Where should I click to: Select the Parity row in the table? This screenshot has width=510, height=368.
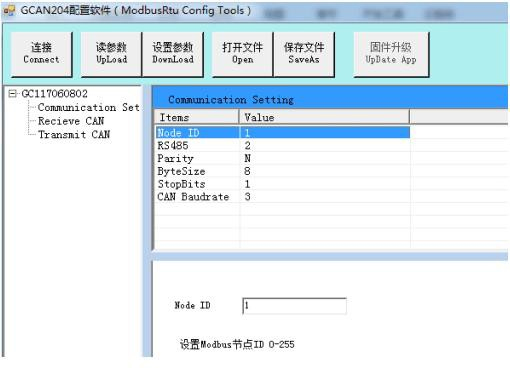283,158
